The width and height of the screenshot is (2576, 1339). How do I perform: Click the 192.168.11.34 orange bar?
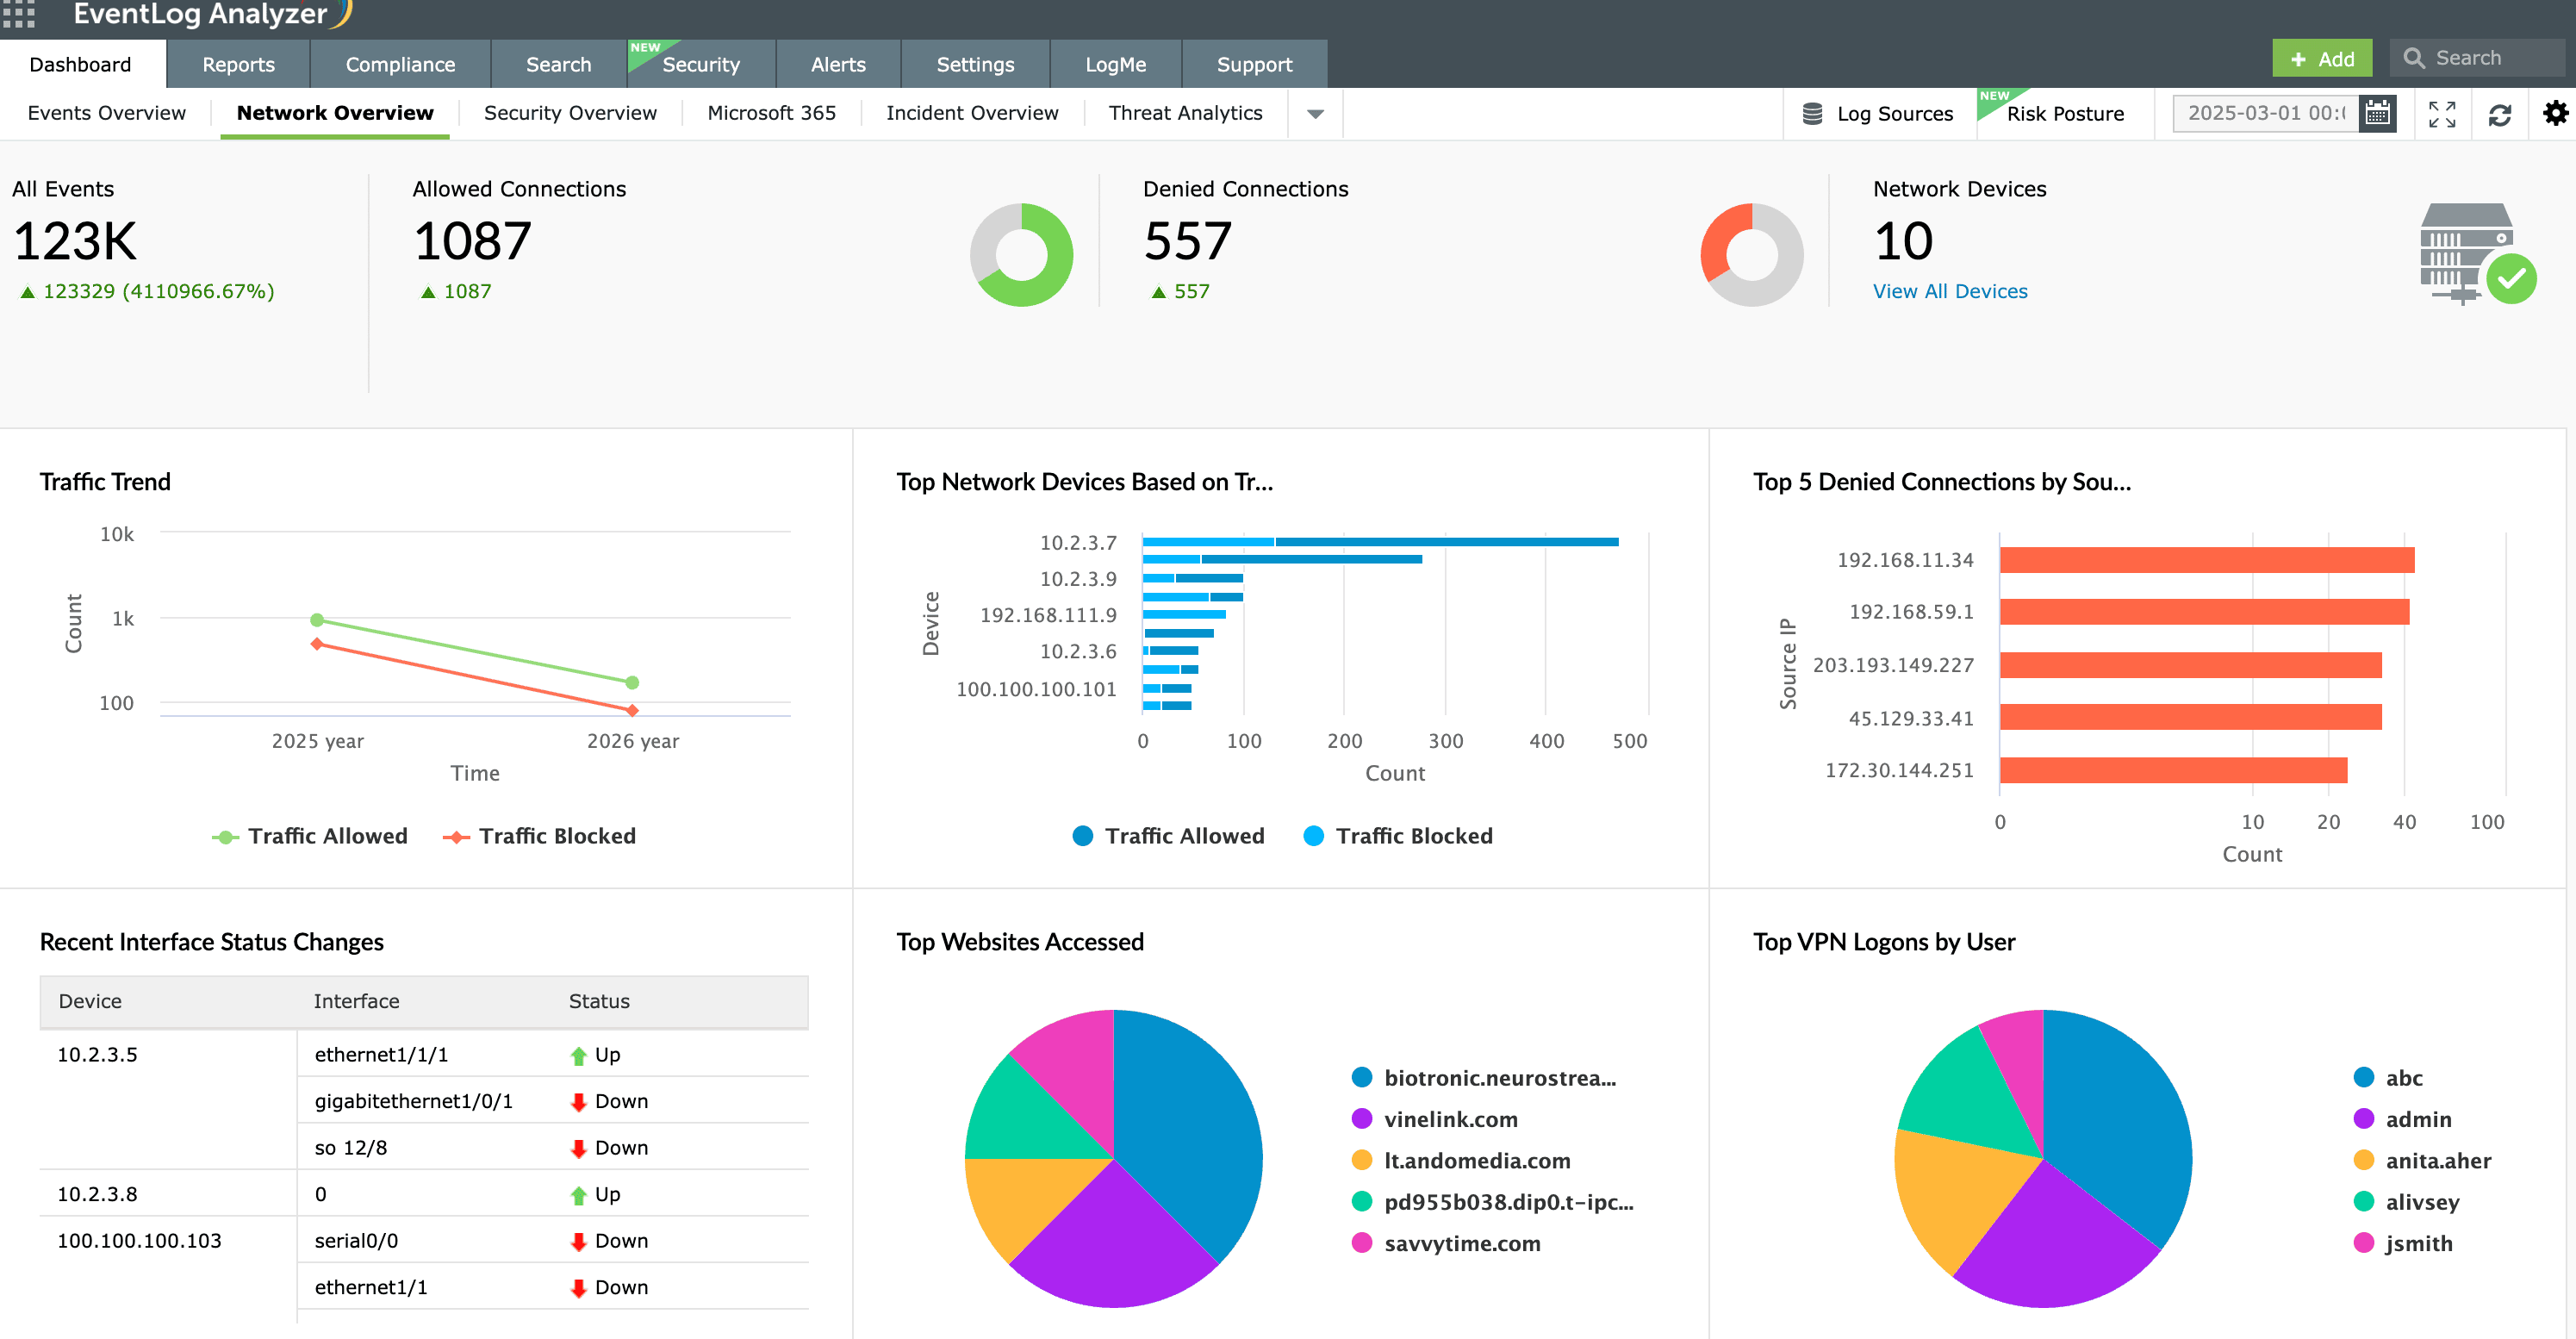pos(2206,560)
